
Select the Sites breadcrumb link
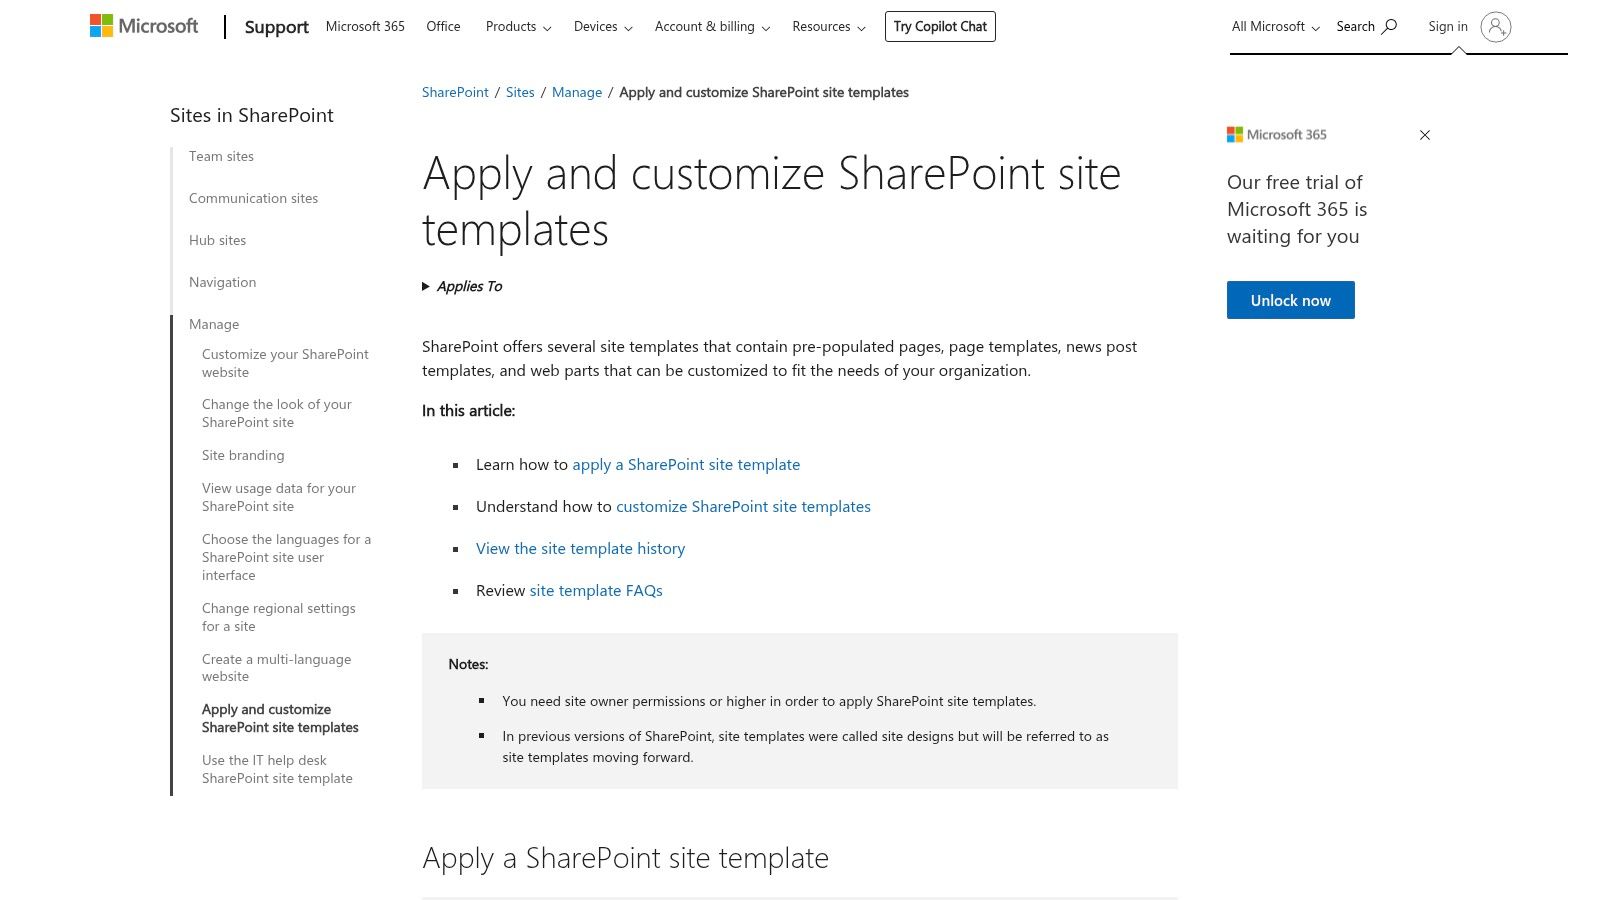click(x=520, y=91)
